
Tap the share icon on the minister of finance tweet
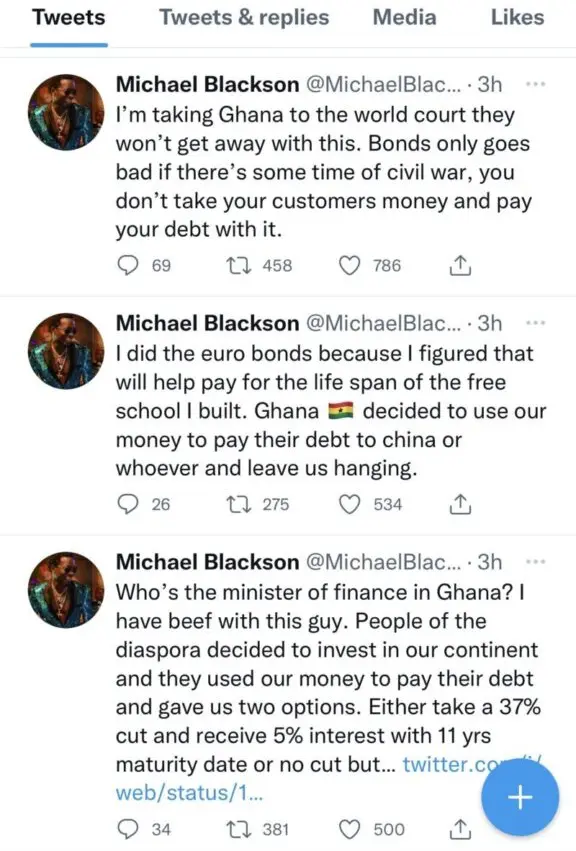click(x=459, y=828)
